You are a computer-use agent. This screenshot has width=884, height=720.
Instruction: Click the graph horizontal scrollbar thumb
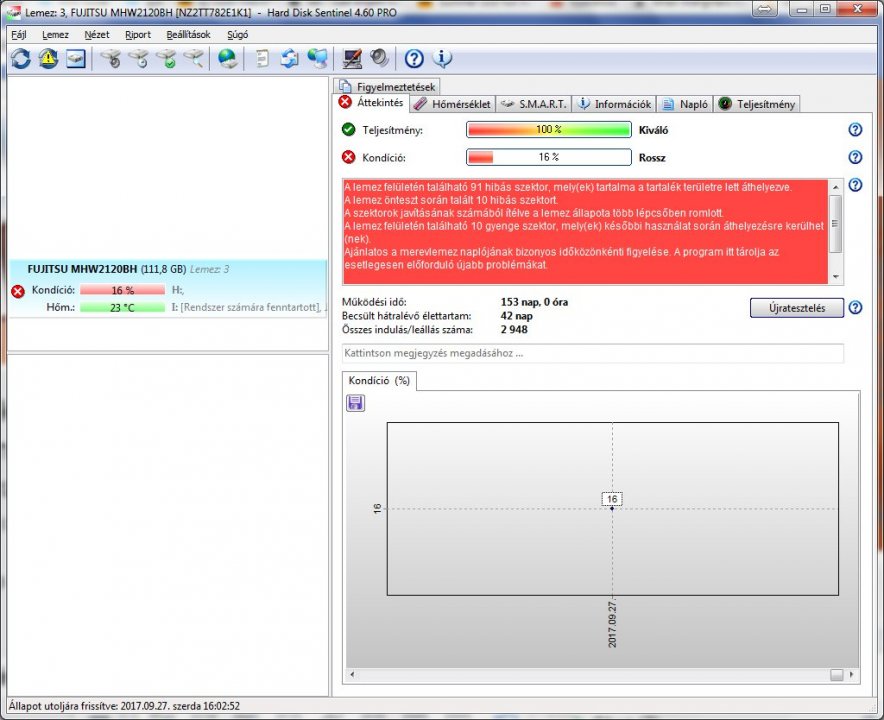coord(837,675)
